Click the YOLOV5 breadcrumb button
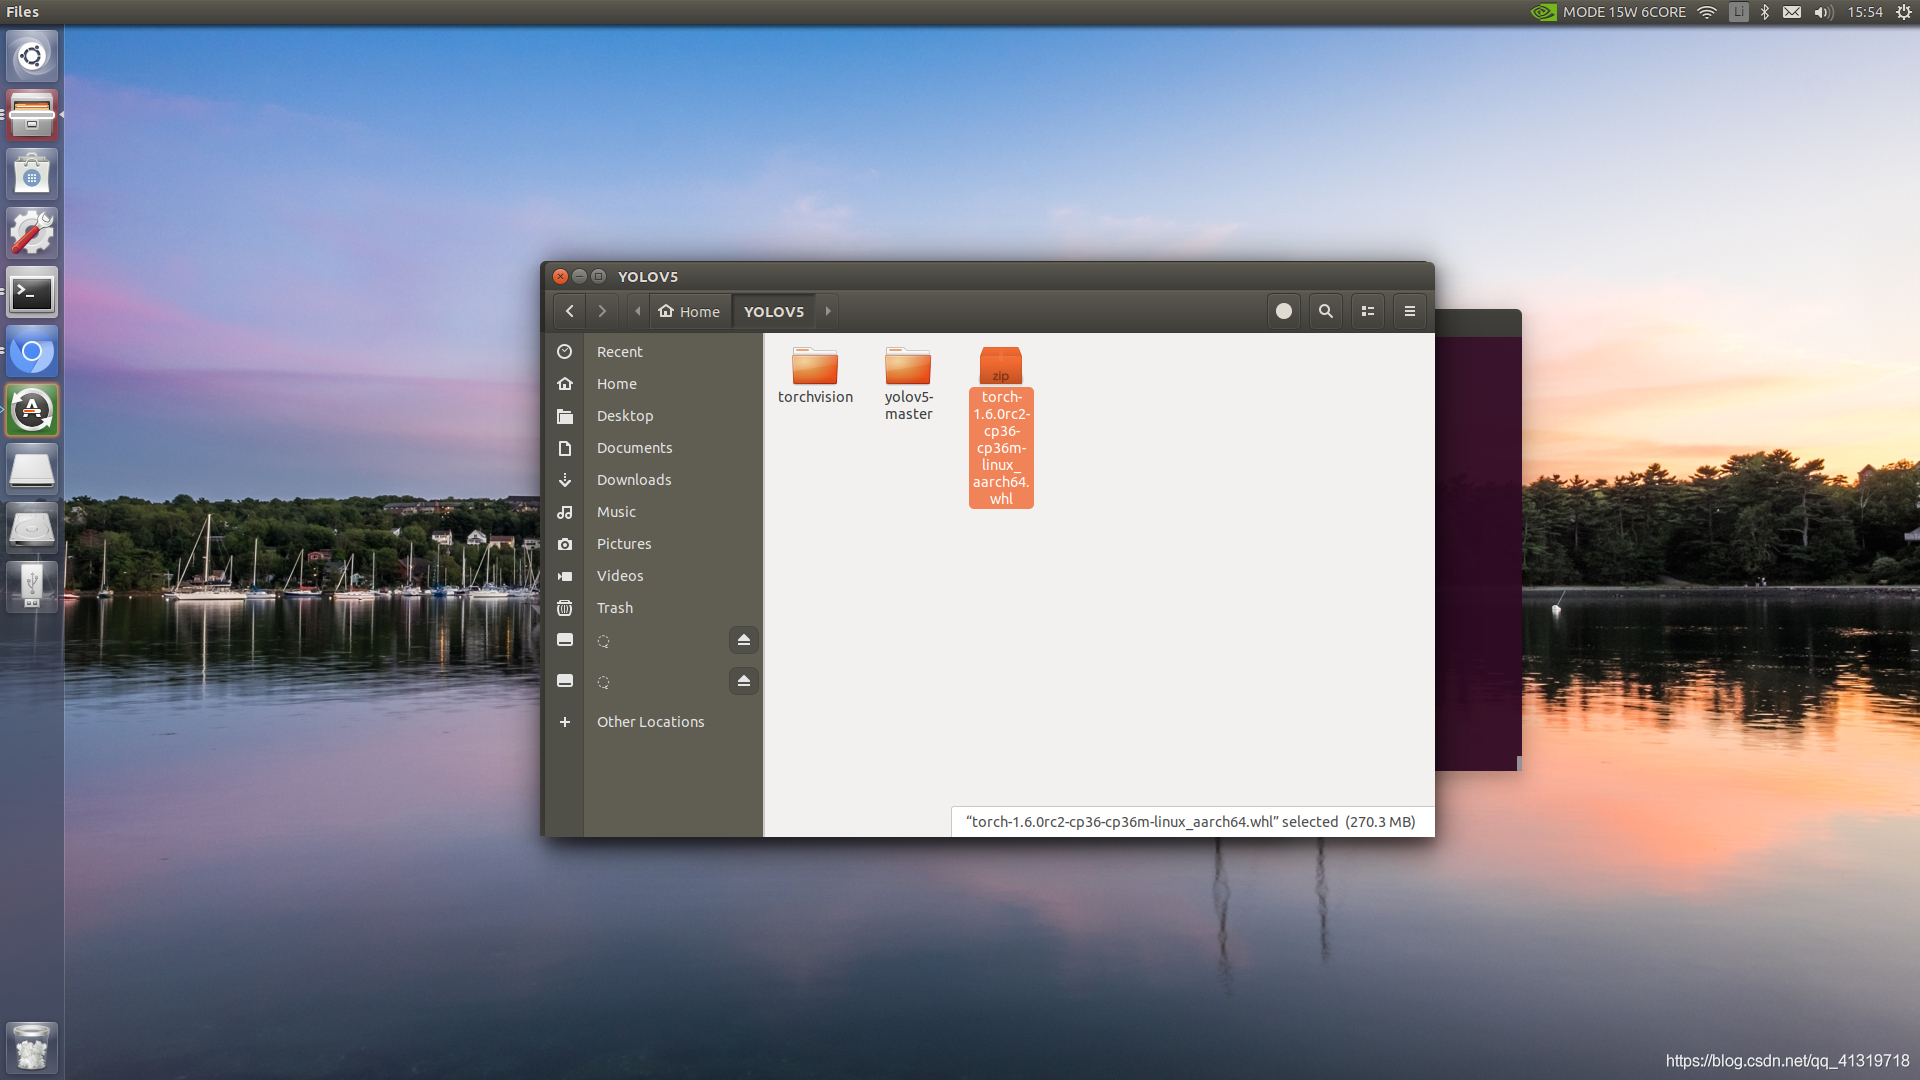This screenshot has width=1920, height=1080. pos(773,311)
